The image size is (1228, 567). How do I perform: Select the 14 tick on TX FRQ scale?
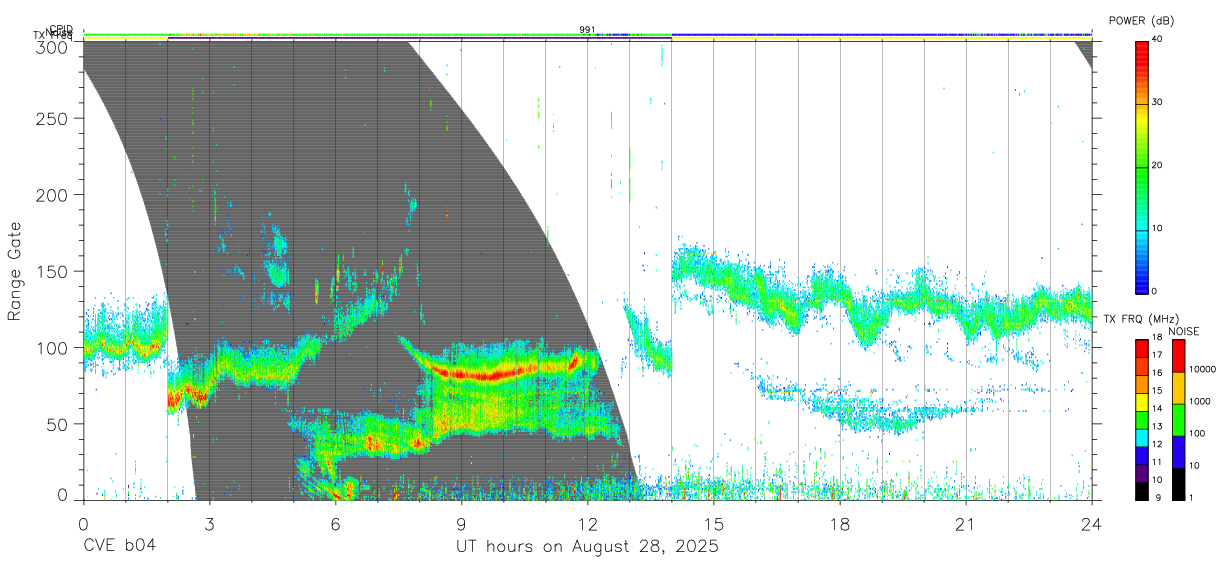(x=1157, y=410)
